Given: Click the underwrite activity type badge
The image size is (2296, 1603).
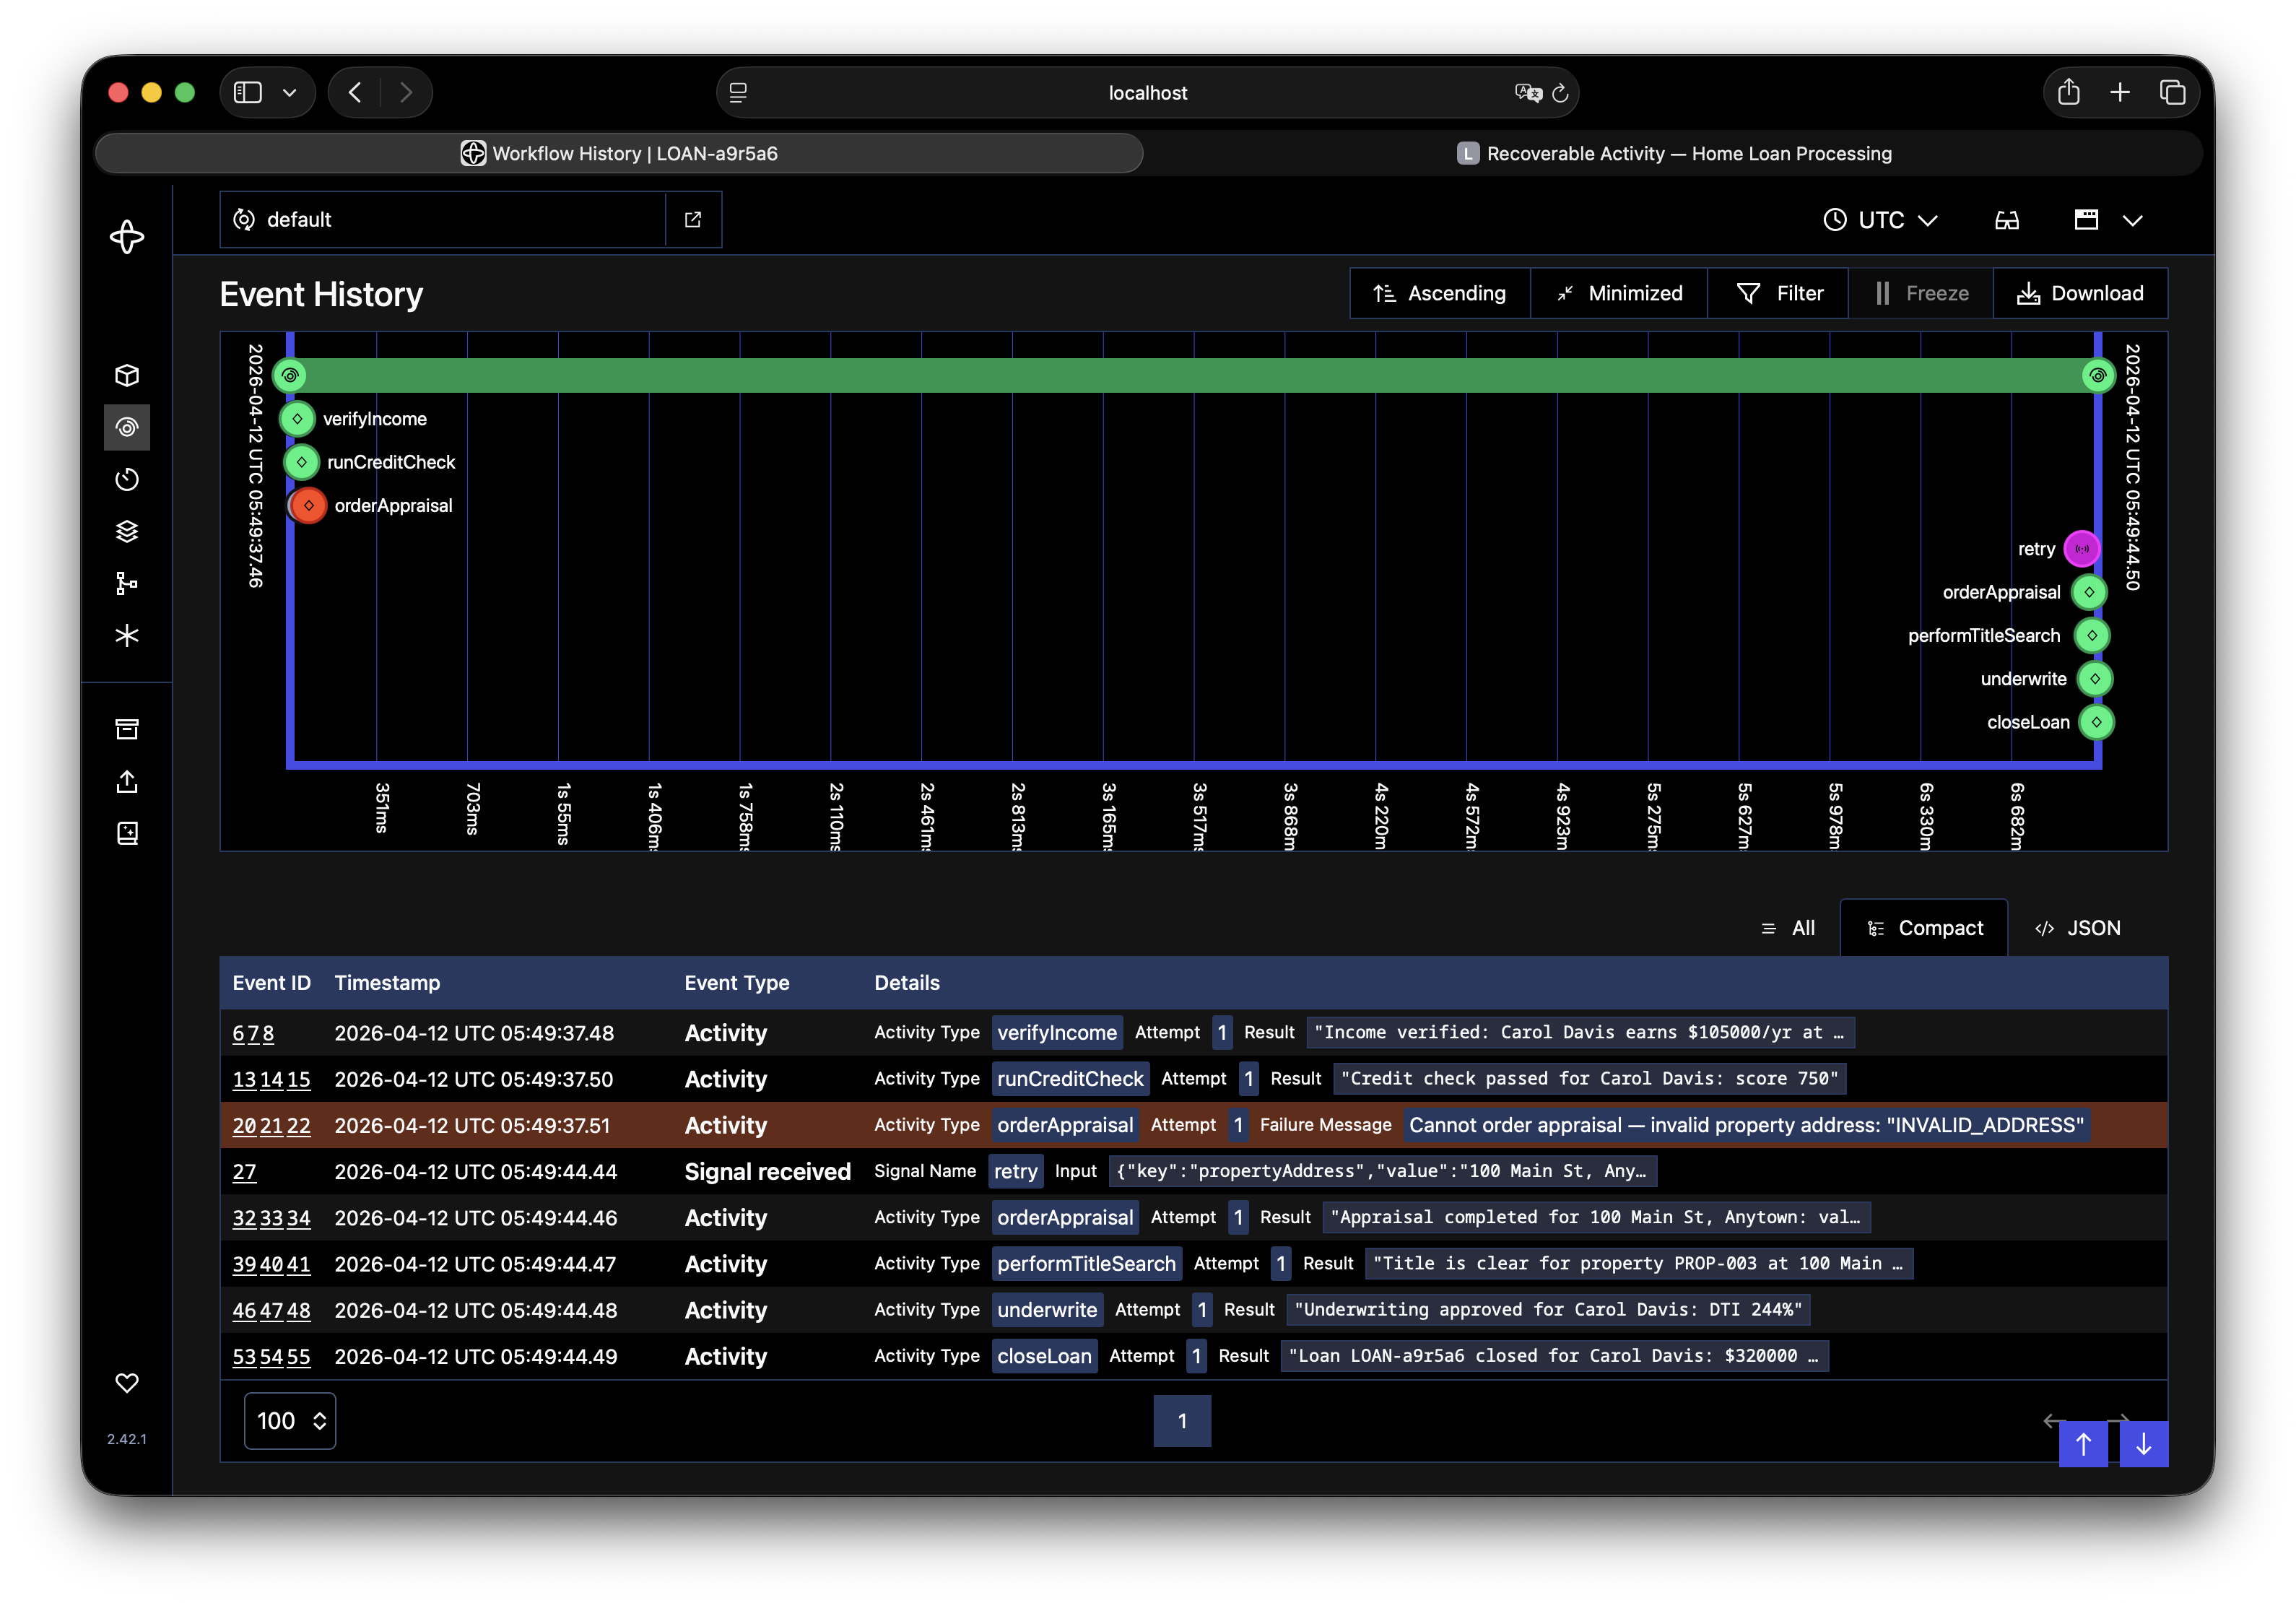Looking at the screenshot, I should 1047,1310.
